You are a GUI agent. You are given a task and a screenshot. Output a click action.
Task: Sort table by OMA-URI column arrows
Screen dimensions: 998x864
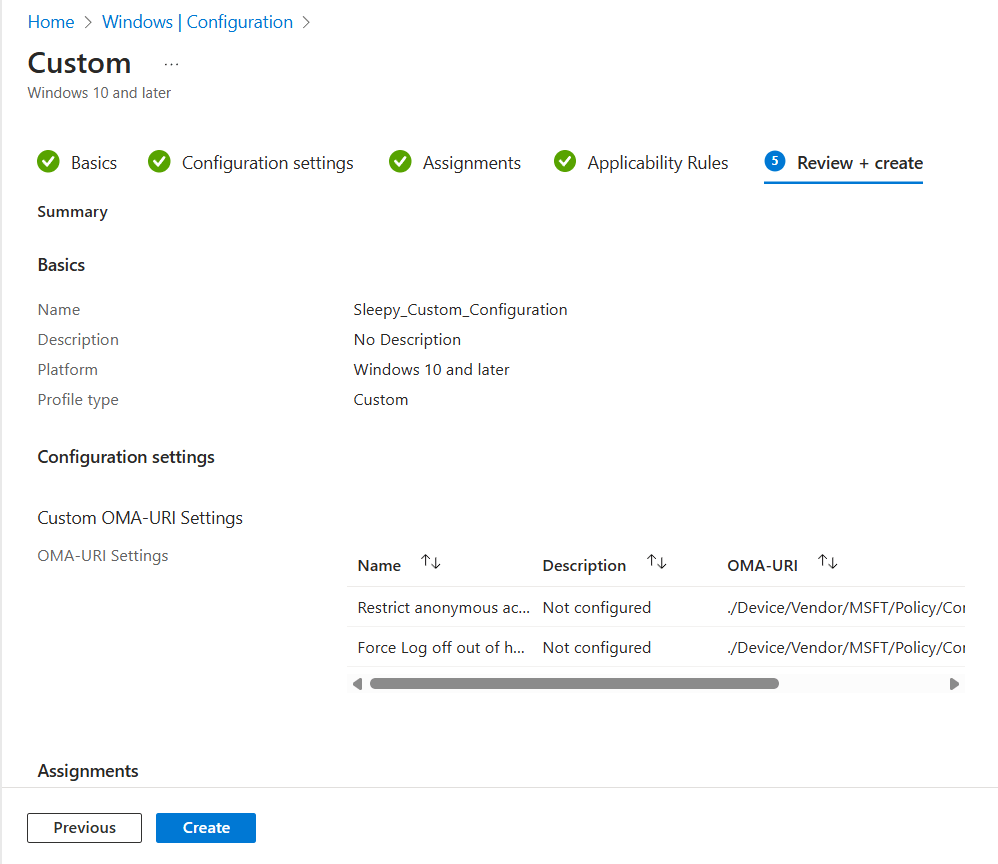(x=828, y=563)
